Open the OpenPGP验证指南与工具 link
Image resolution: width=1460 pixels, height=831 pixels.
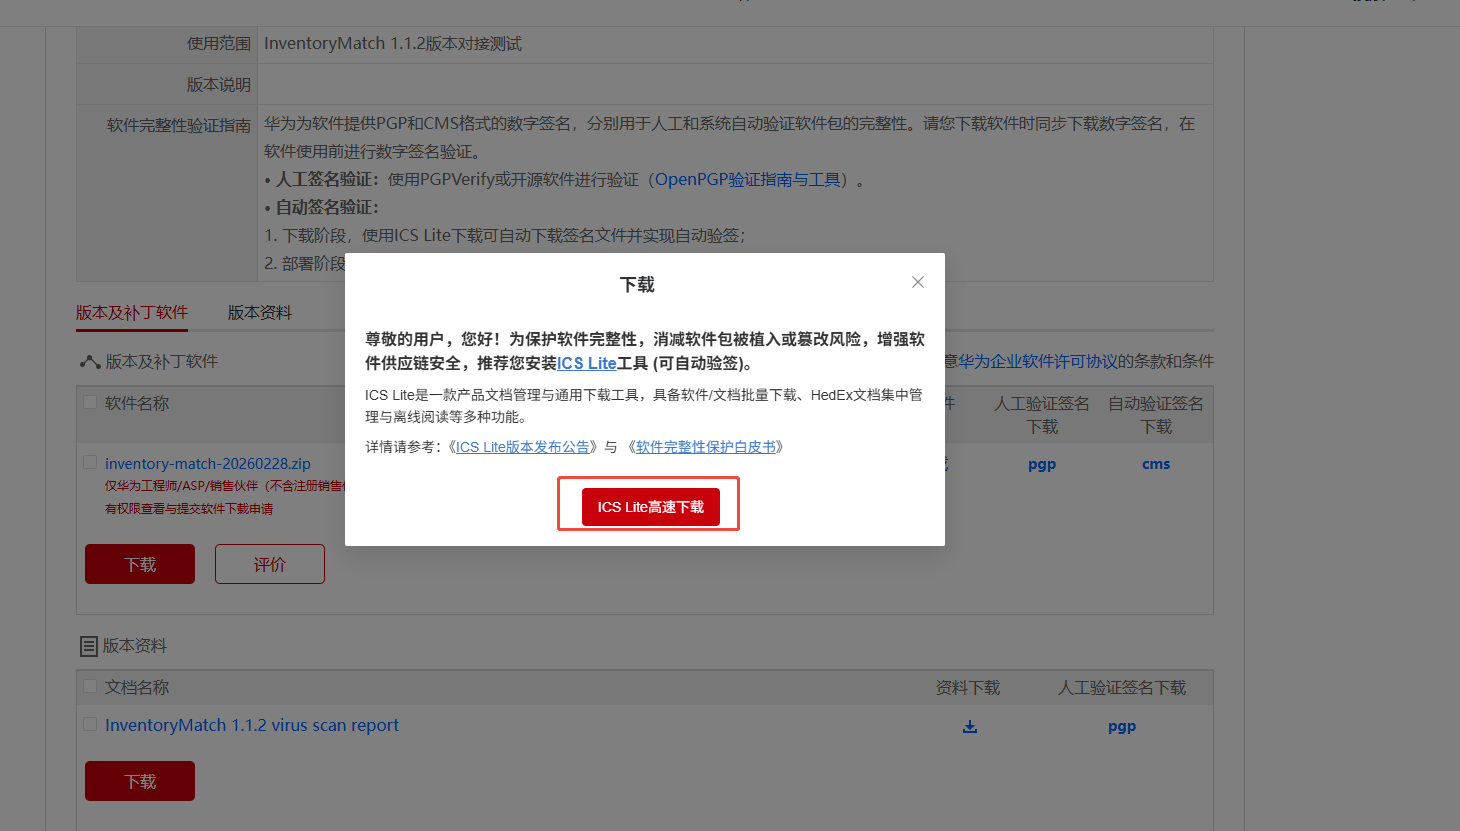pos(747,180)
